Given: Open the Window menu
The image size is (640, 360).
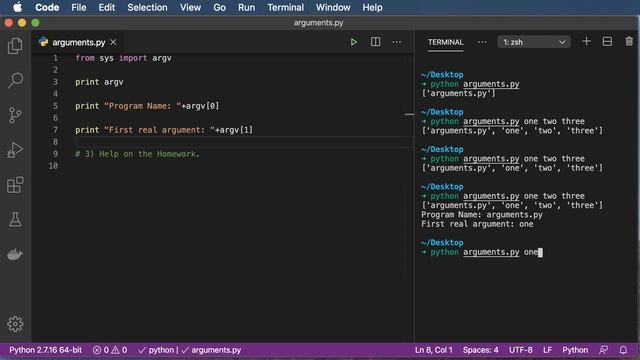Looking at the screenshot, I should (333, 7).
